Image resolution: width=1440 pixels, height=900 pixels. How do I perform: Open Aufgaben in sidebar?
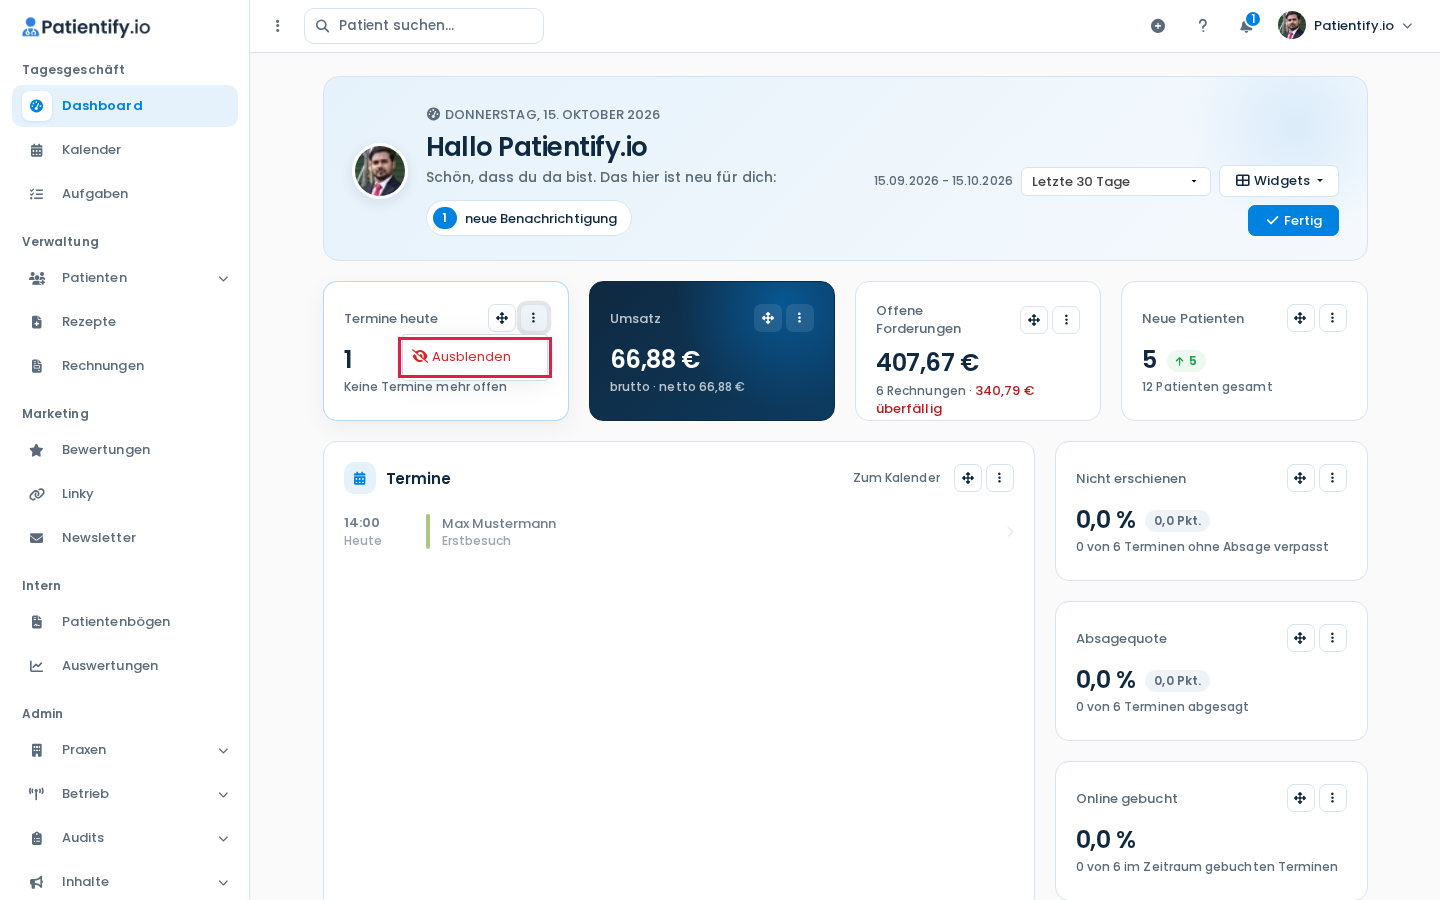coord(125,194)
